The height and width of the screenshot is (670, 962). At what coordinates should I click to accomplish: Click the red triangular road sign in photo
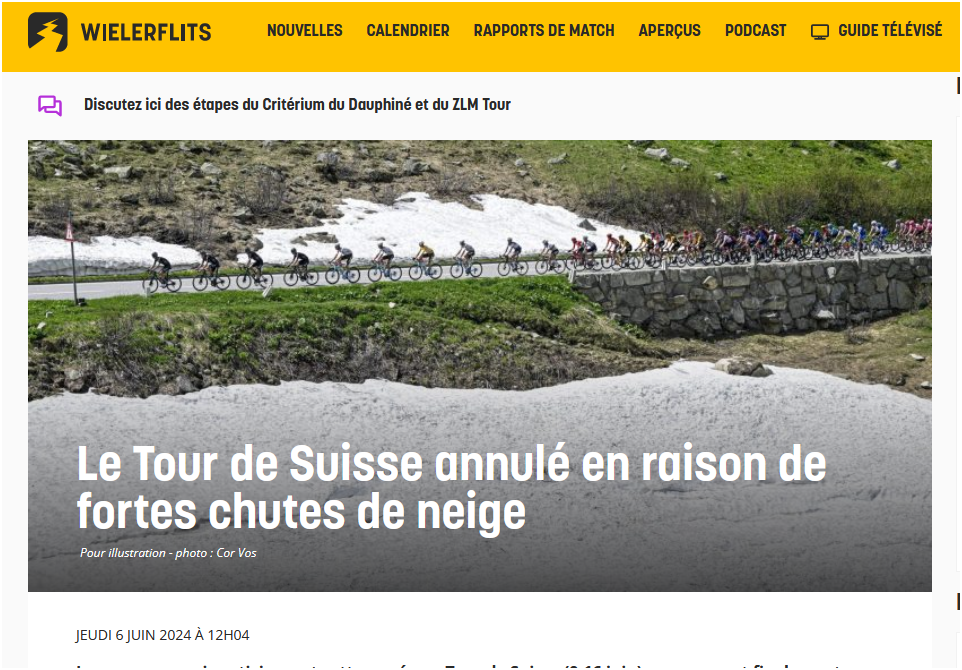coord(69,233)
